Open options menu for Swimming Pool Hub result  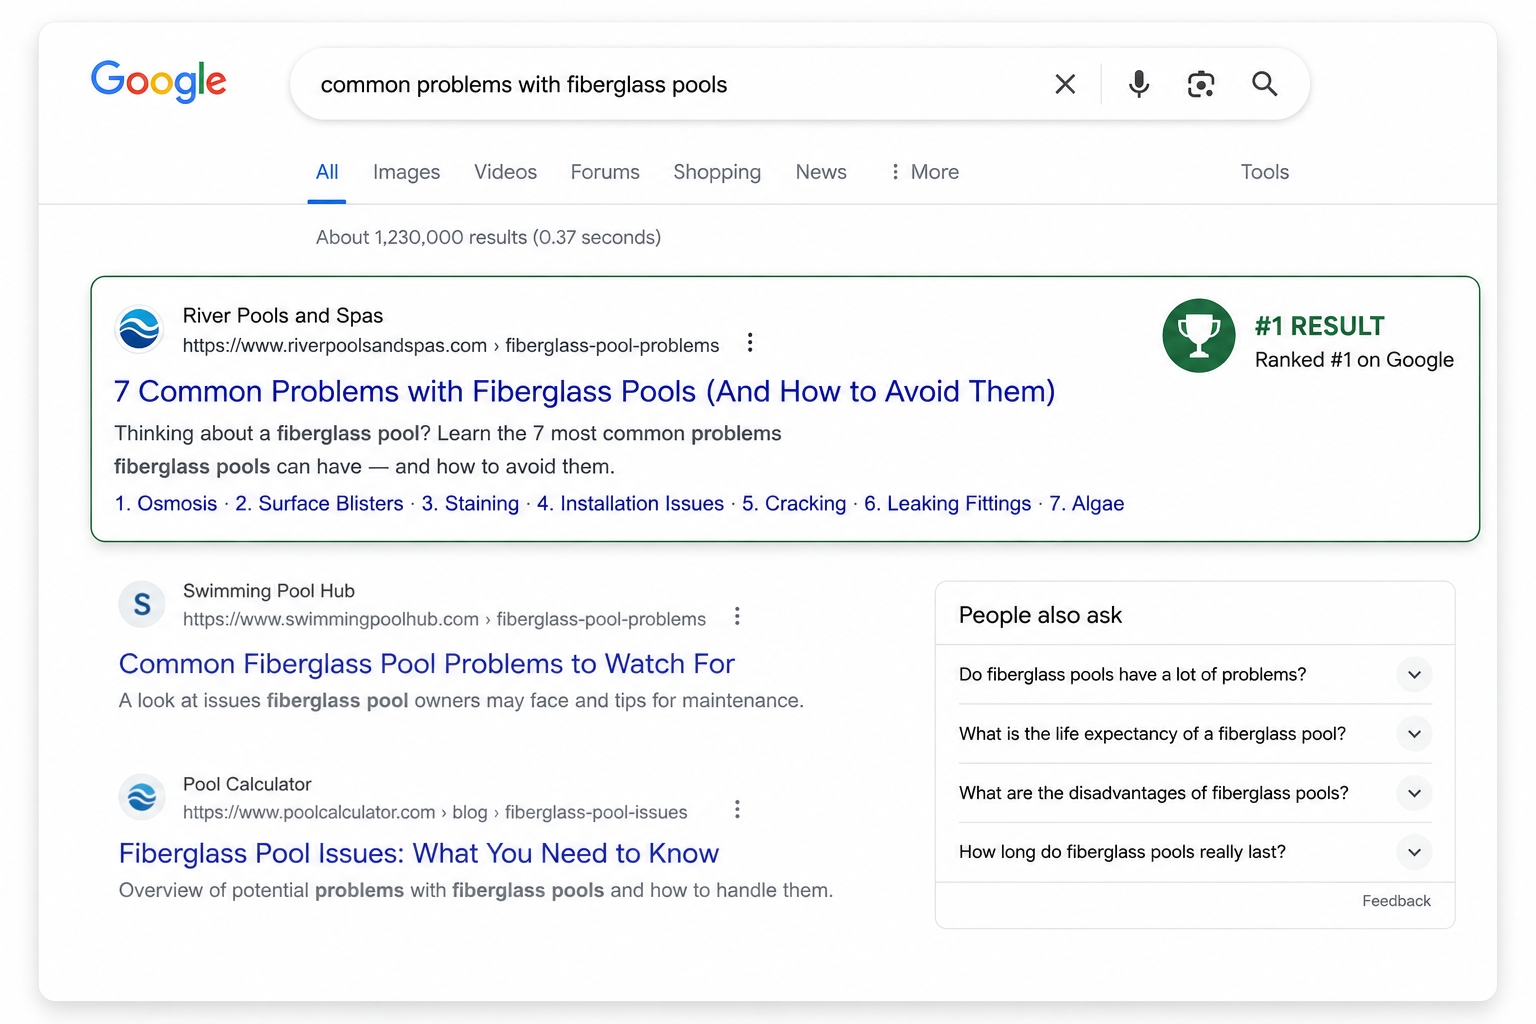[737, 616]
